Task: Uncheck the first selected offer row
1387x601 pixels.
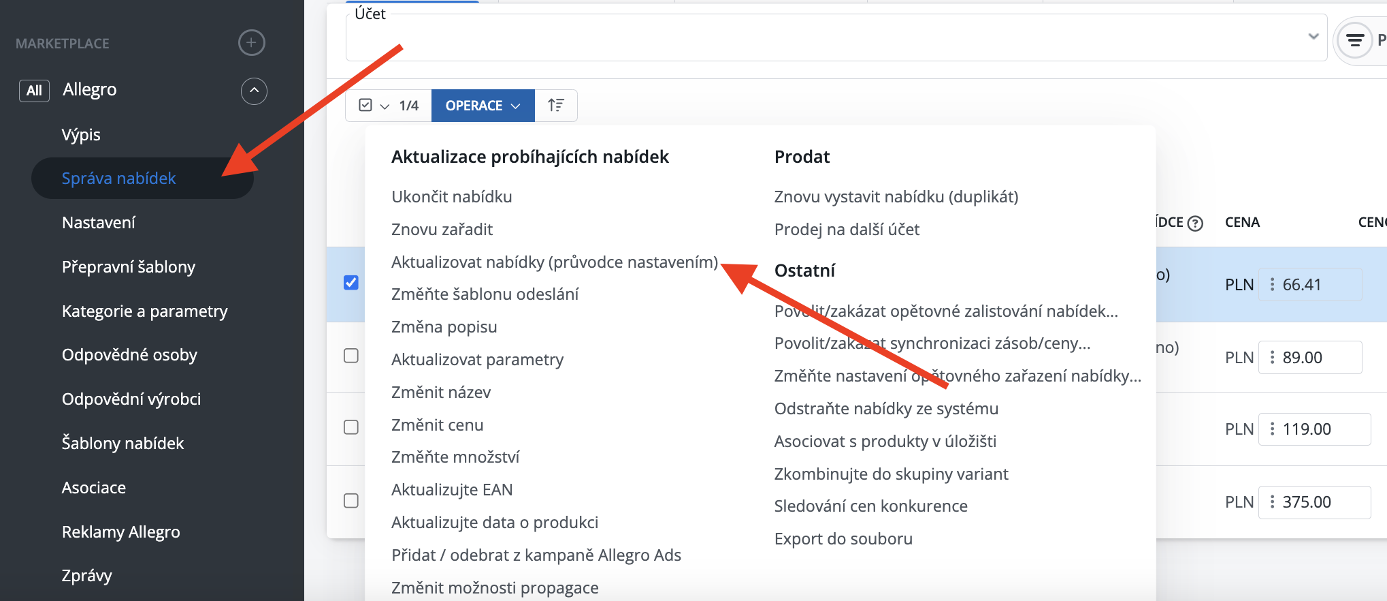Action: coord(351,283)
